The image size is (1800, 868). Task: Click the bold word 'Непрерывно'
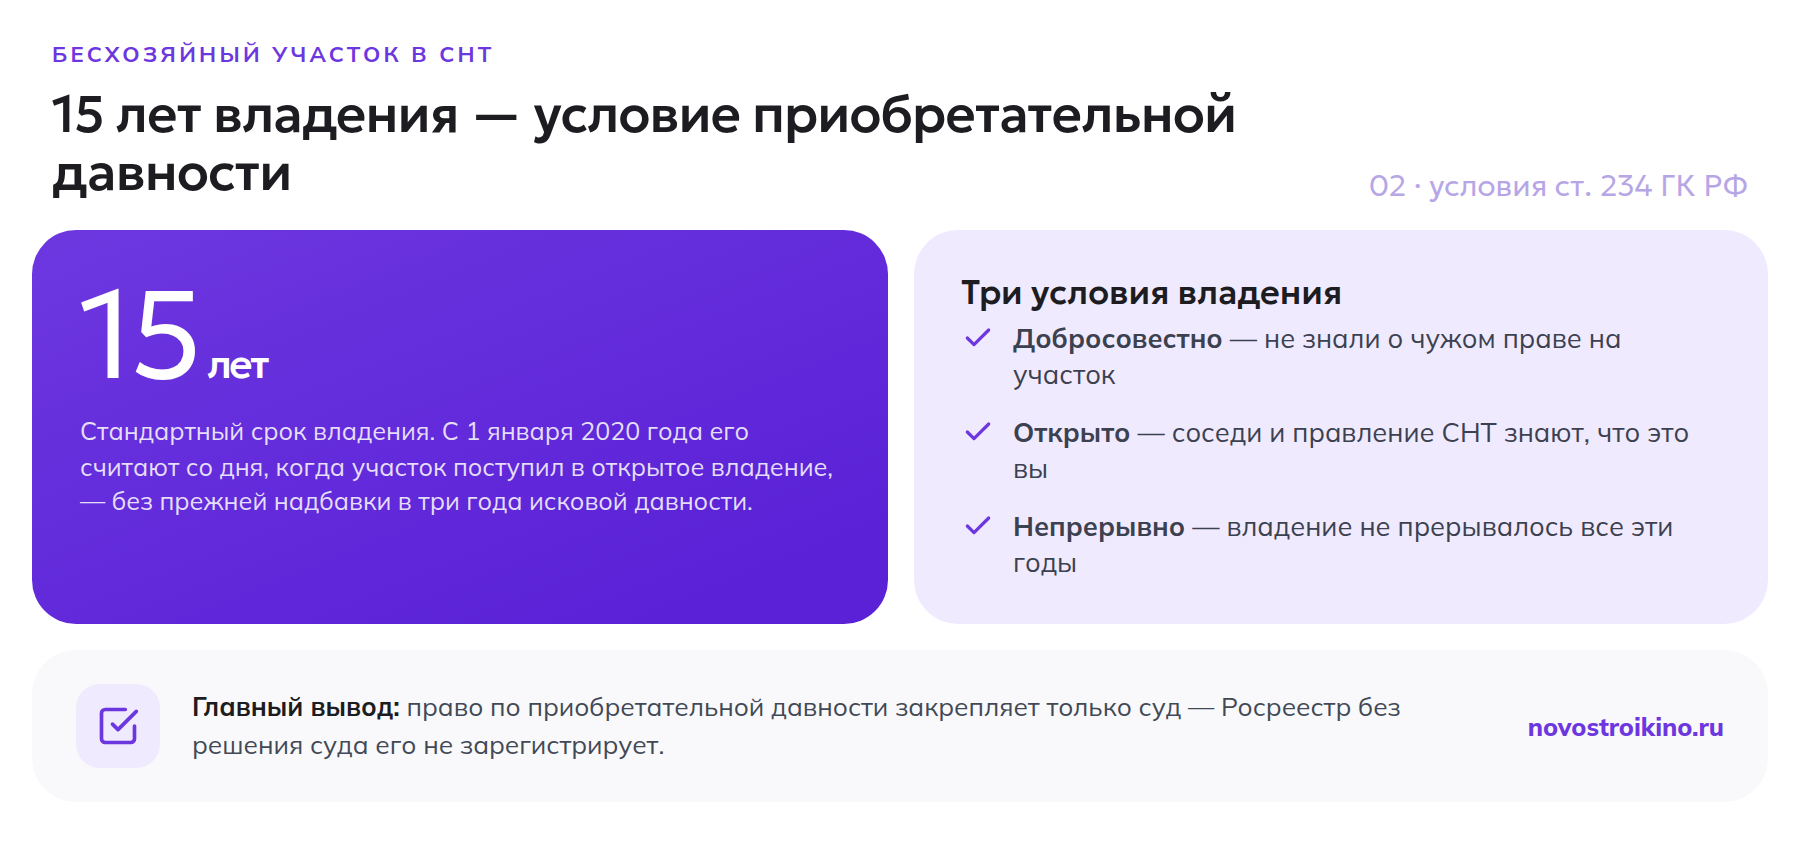pos(1098,527)
